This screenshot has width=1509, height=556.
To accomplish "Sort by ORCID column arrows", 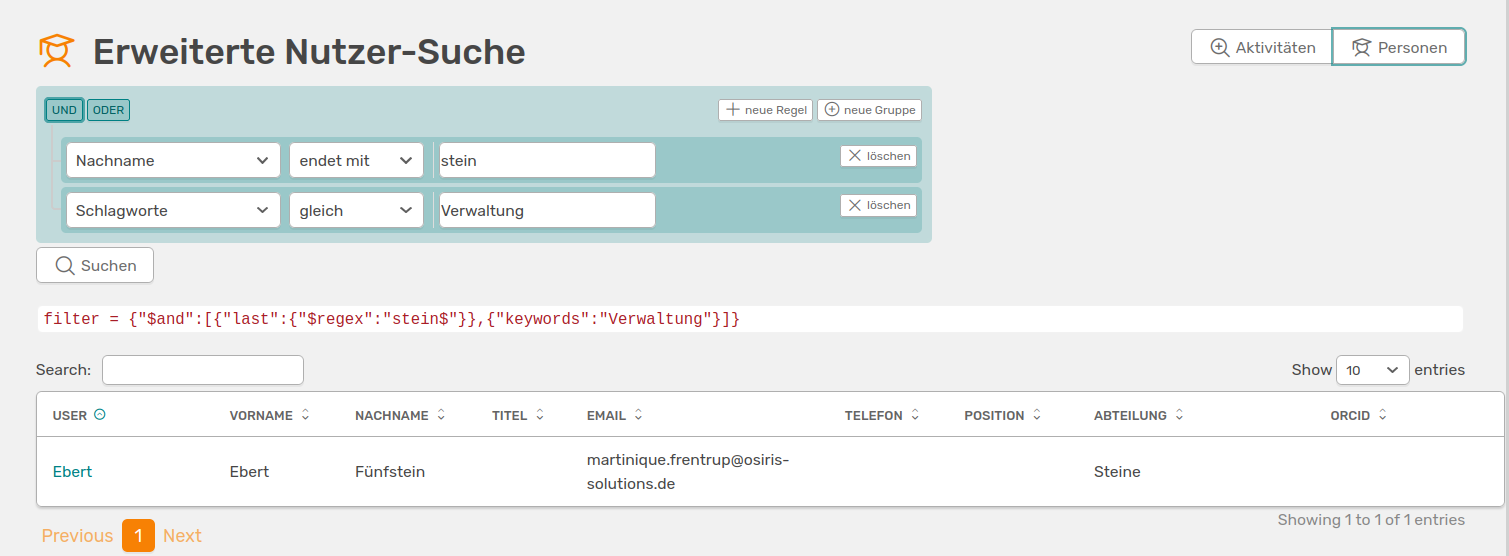I will 1383,415.
